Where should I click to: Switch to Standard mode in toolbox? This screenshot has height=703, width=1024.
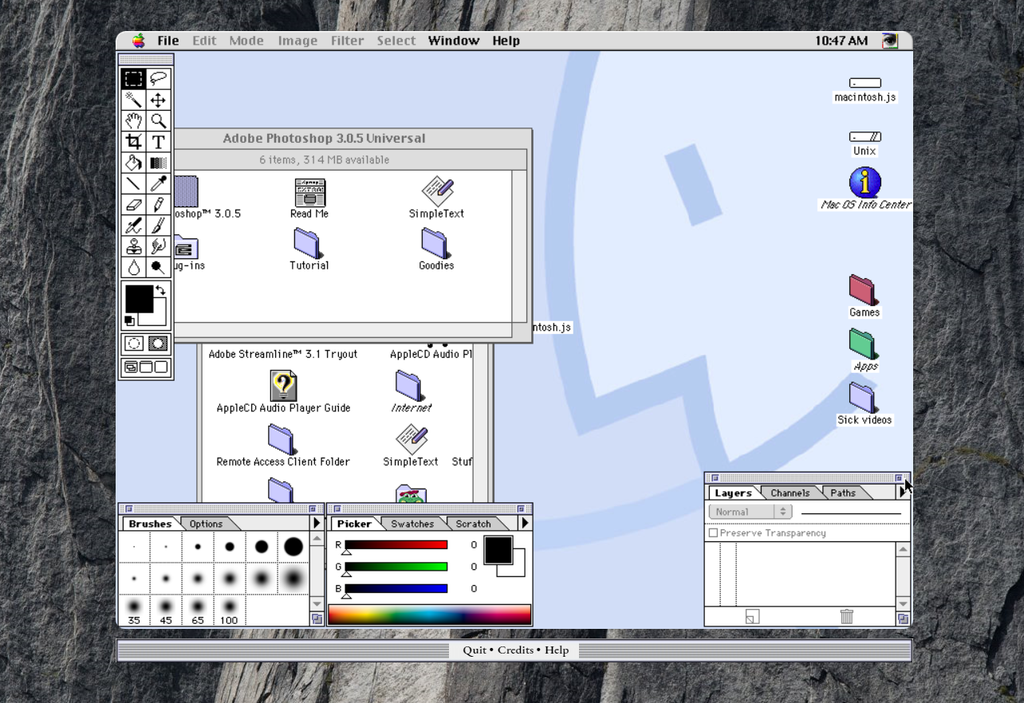134,344
